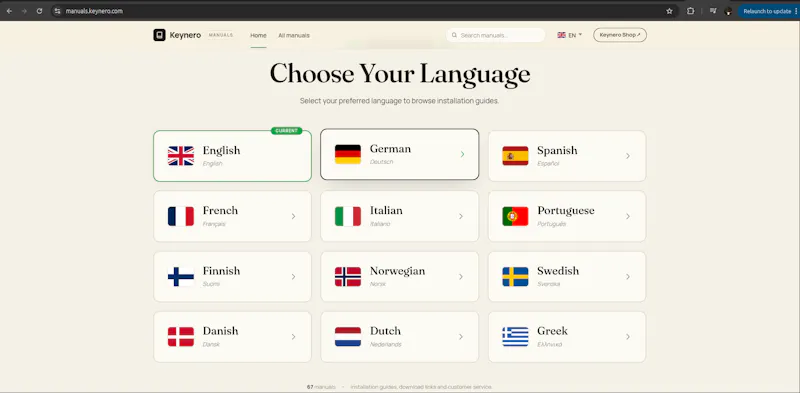Choose the Portuguese language name

(x=566, y=211)
